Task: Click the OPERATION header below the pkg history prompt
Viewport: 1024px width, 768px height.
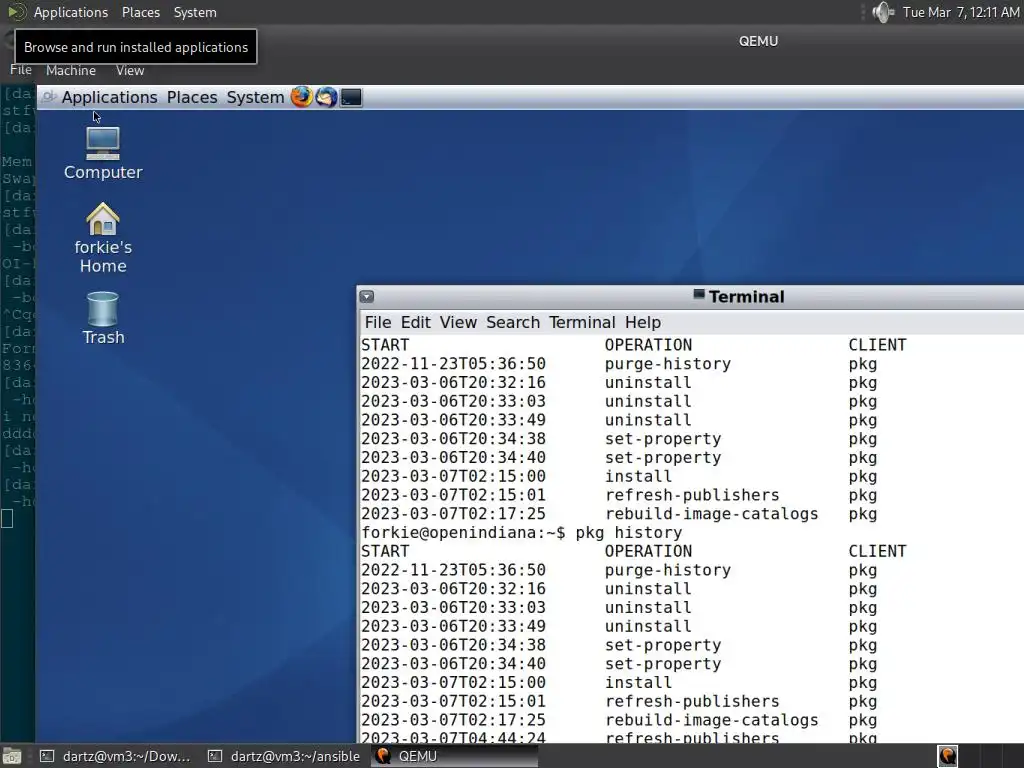Action: coord(648,551)
